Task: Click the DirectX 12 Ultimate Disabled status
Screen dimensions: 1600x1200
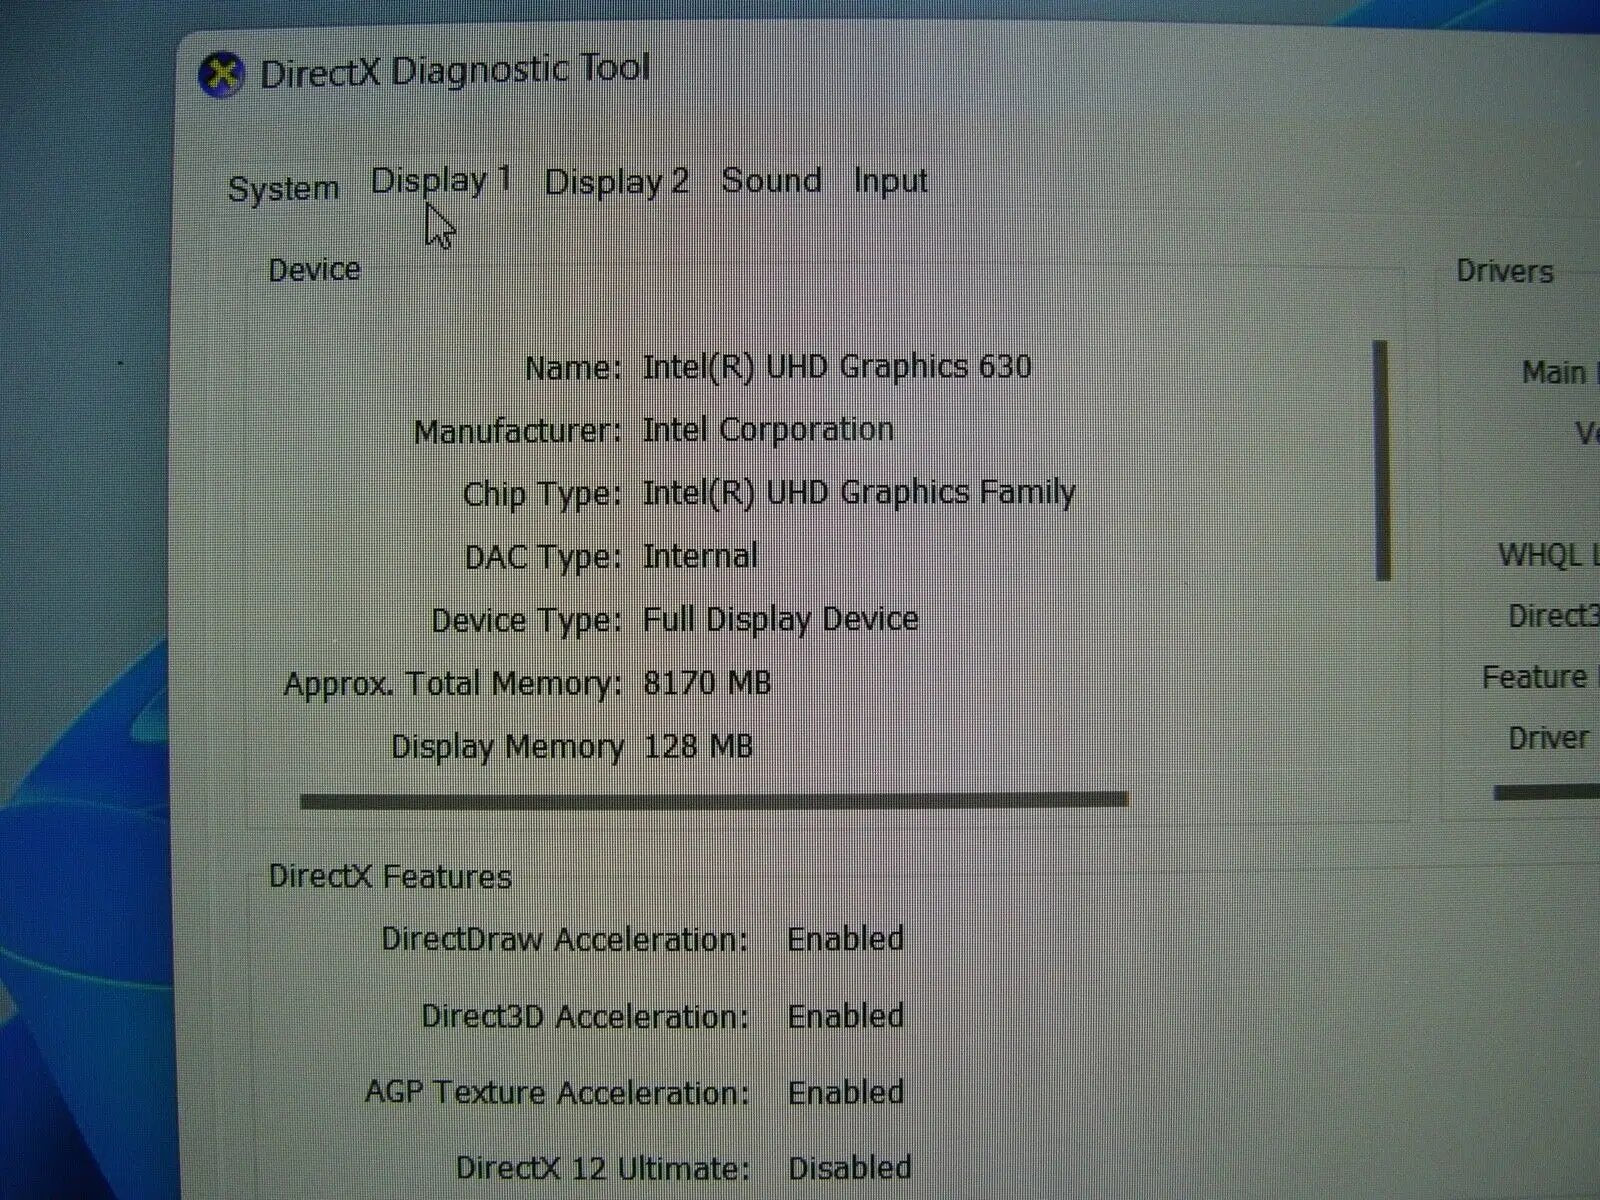Action: pos(850,1167)
